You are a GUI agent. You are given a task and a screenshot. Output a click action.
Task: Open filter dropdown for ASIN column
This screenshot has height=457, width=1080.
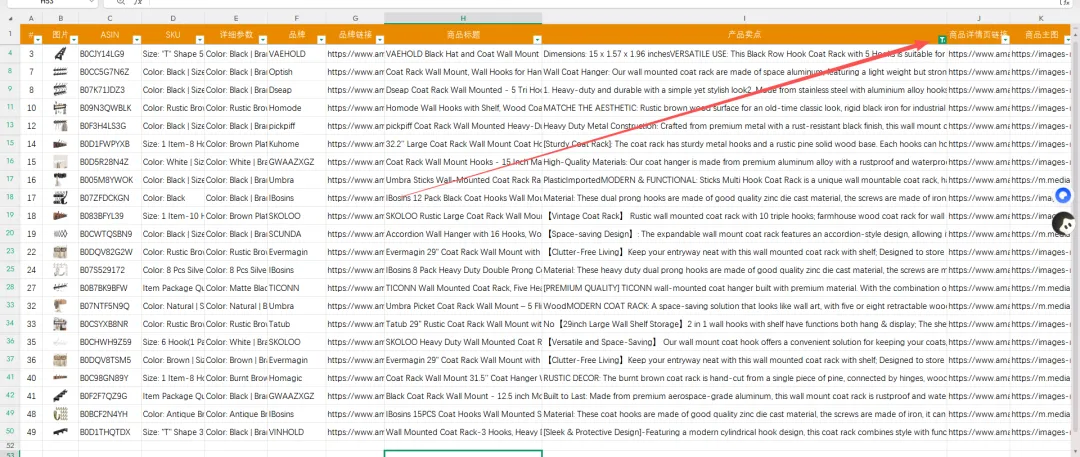pyautogui.click(x=137, y=40)
